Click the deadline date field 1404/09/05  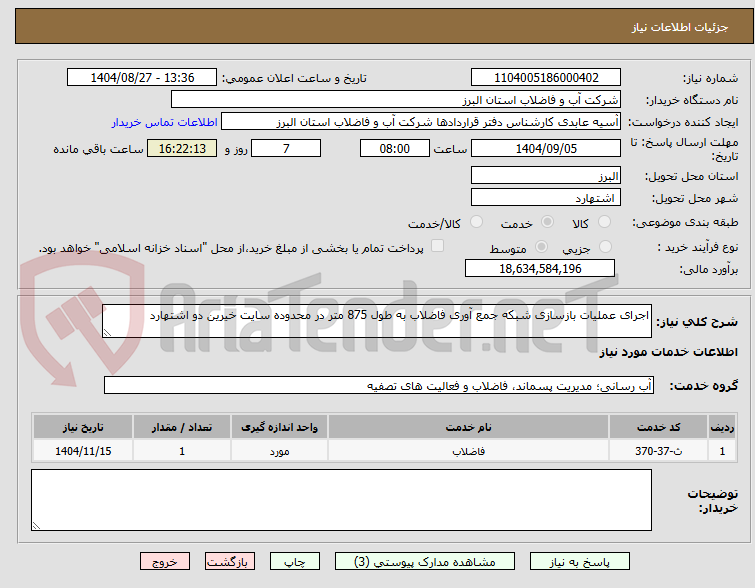[x=546, y=148]
